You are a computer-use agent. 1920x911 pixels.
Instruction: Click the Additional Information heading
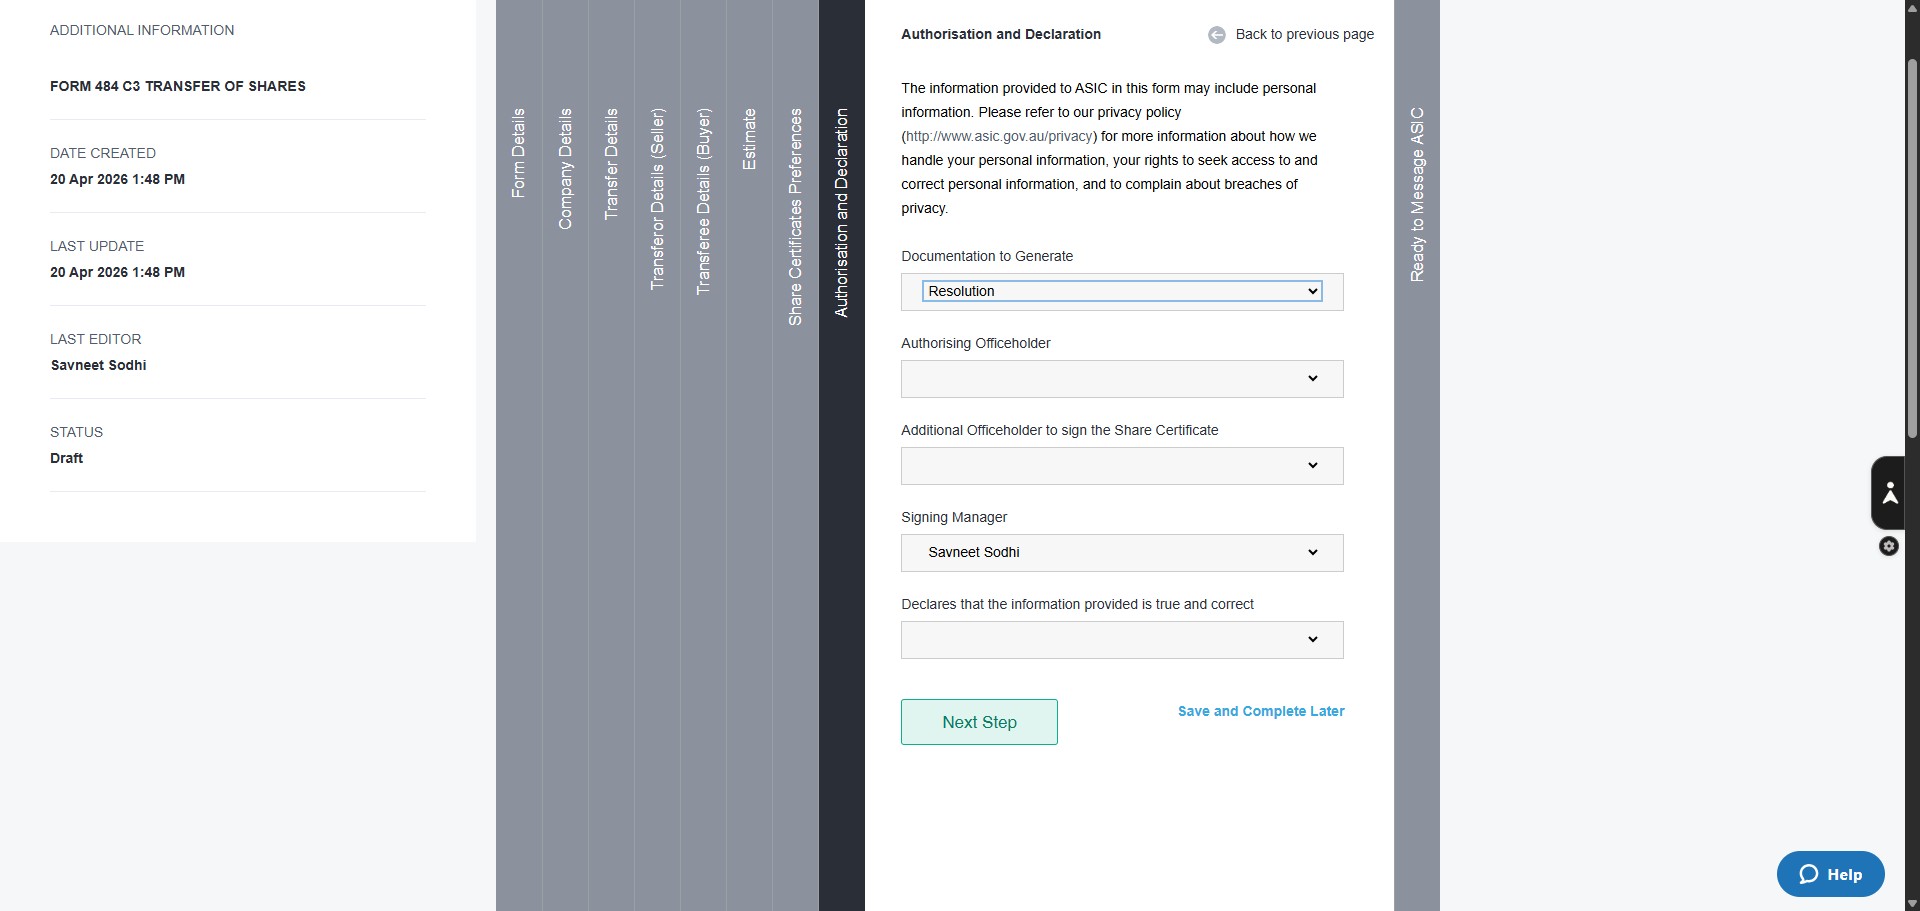tap(142, 30)
